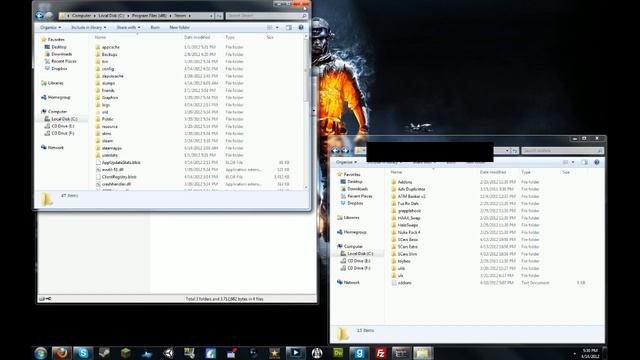The height and width of the screenshot is (360, 640).
Task: Open Dreamweaver icon in taskbar
Action: [338, 353]
